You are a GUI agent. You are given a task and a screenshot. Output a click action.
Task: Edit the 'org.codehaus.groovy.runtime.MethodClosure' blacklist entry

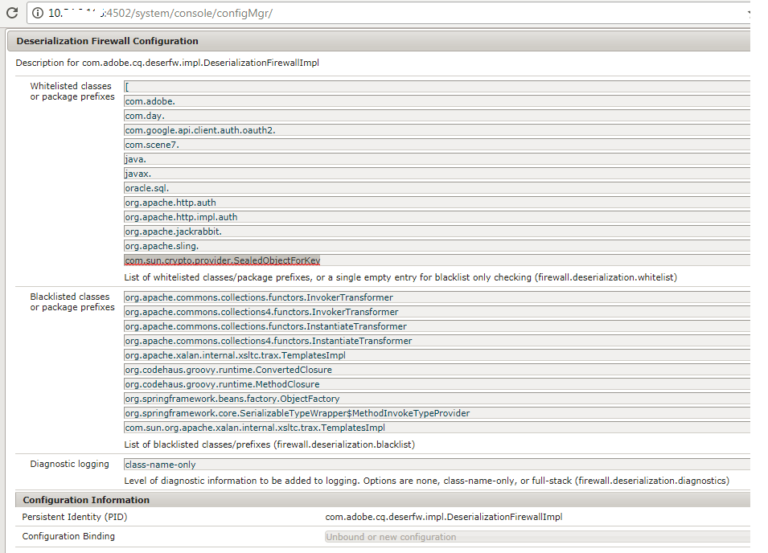tap(437, 384)
